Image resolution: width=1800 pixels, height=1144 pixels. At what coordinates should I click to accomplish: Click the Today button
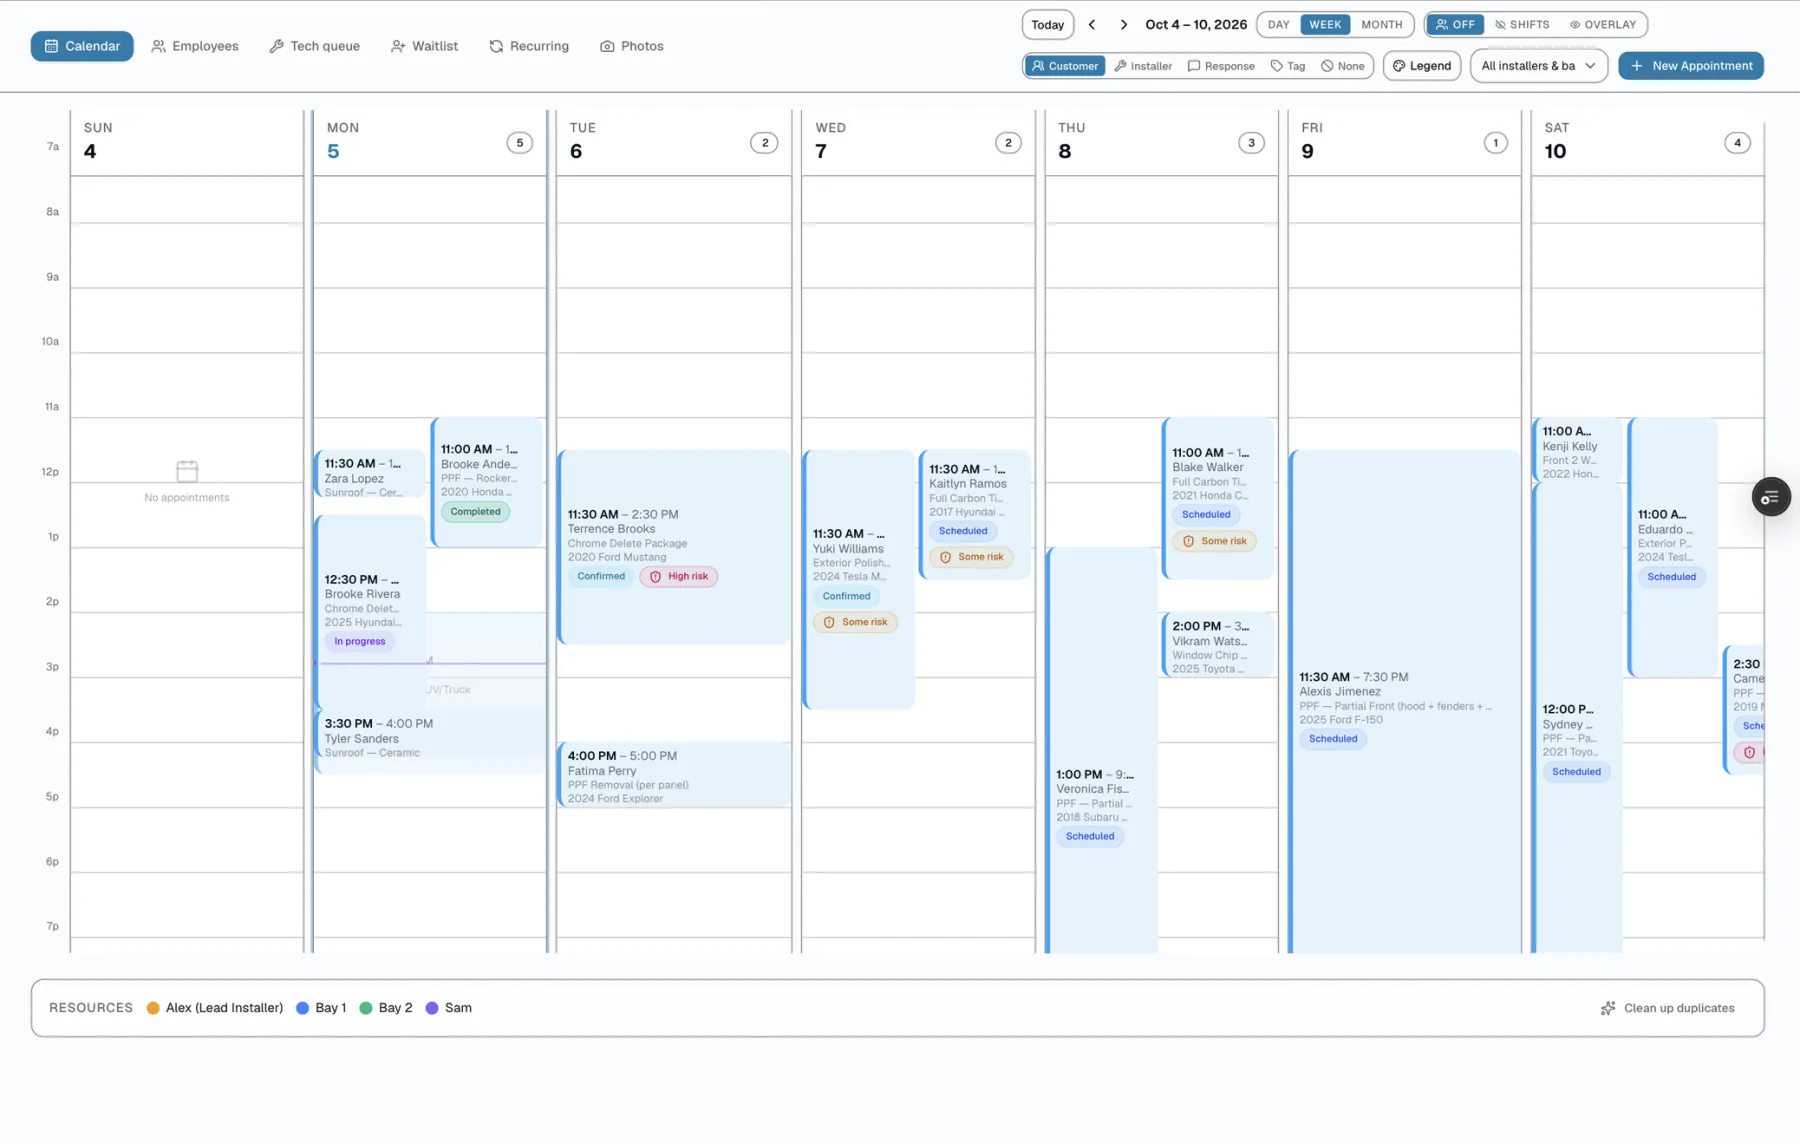[x=1047, y=25]
